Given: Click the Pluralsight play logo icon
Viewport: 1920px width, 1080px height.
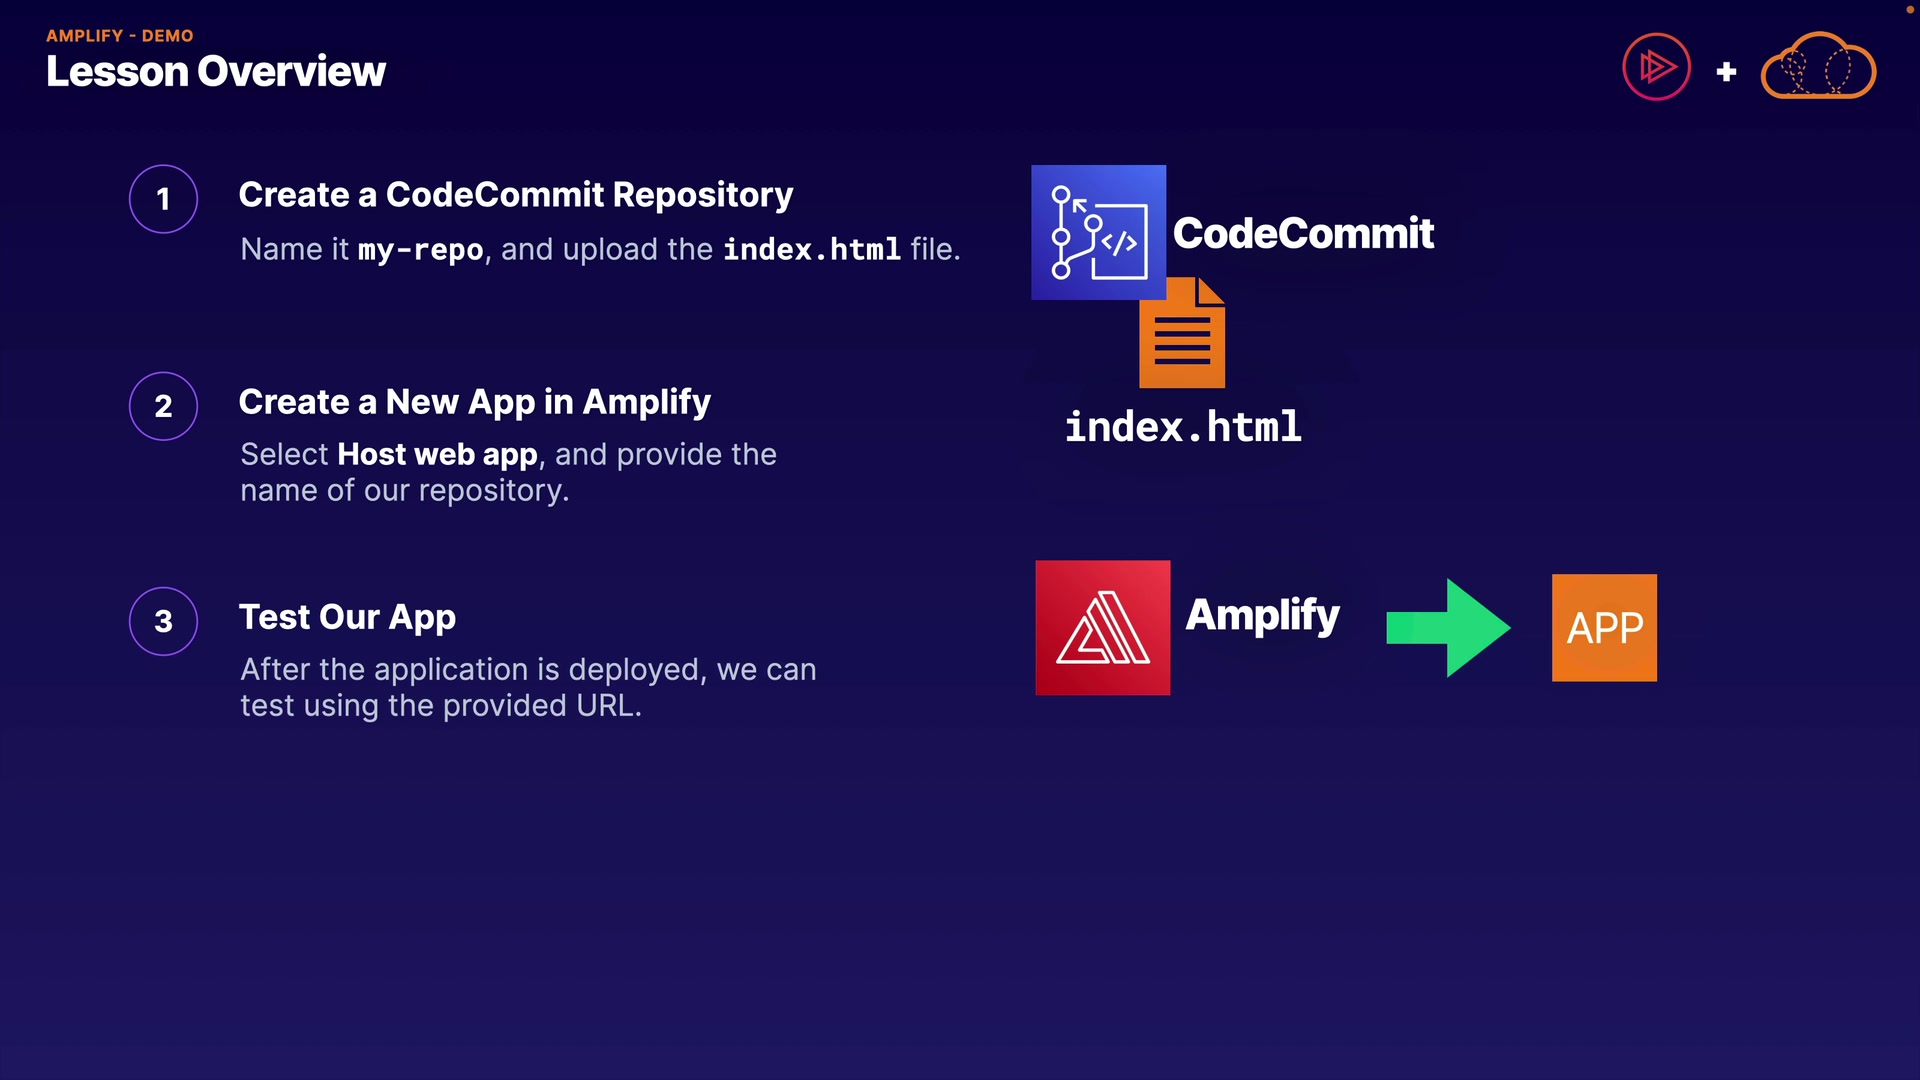Looking at the screenshot, I should 1656,67.
